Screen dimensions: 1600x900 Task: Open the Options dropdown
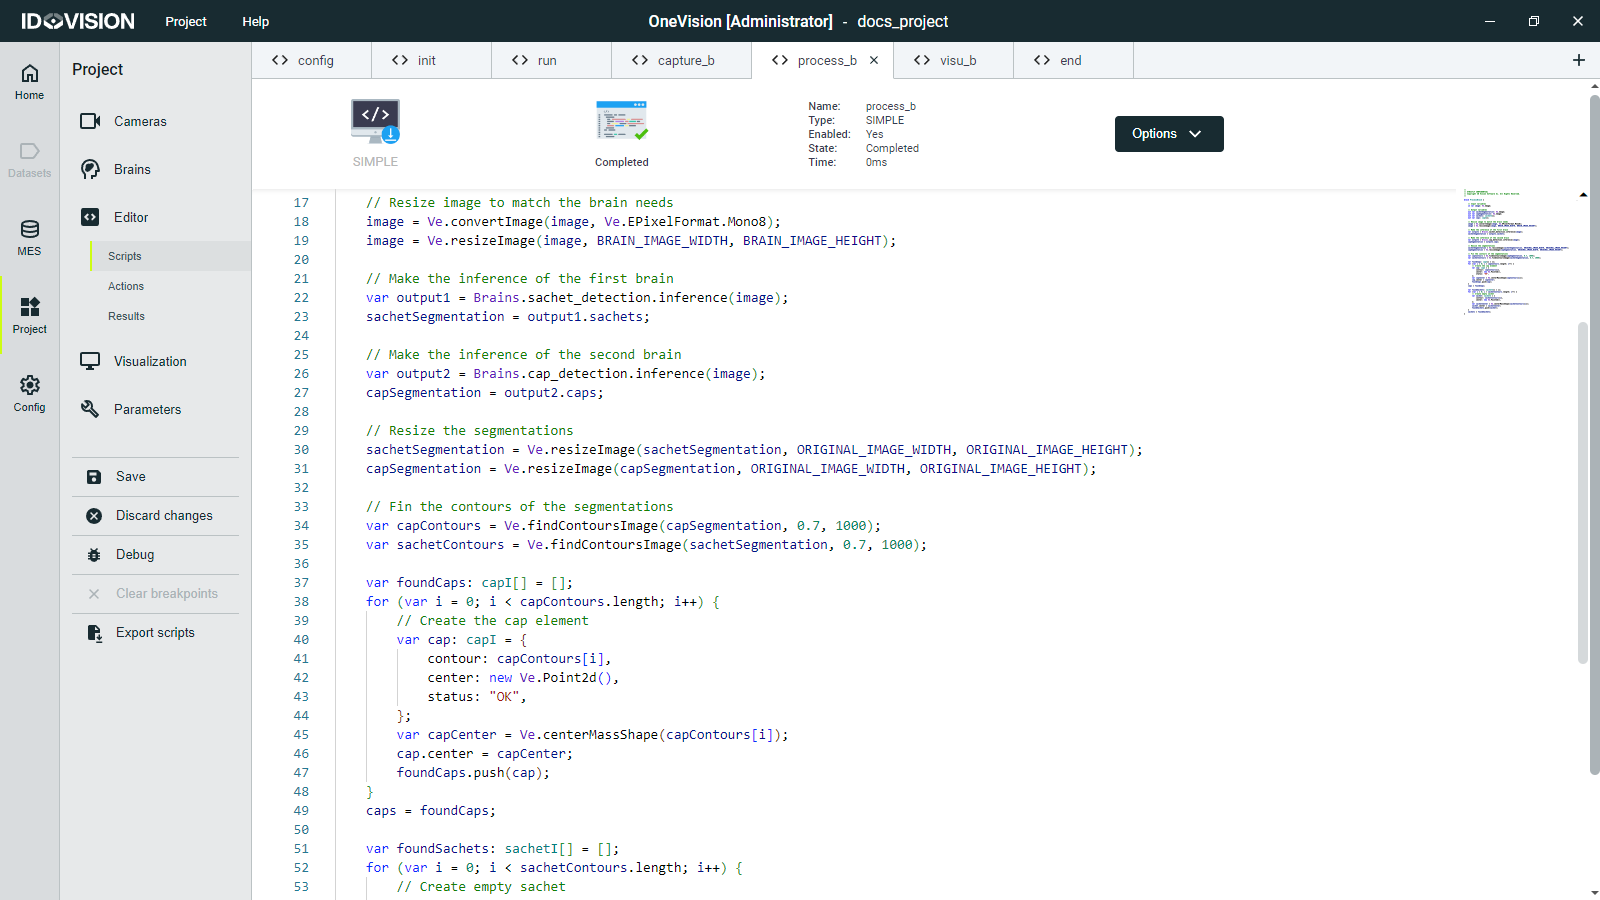(1168, 133)
